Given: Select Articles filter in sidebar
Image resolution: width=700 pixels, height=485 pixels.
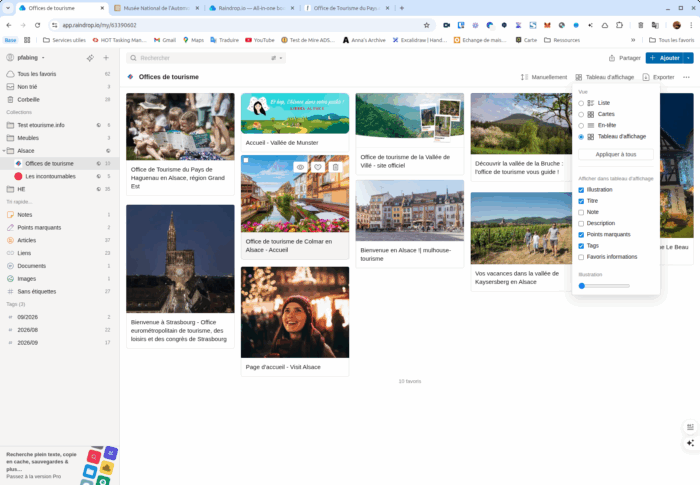Looking at the screenshot, I should 27,240.
